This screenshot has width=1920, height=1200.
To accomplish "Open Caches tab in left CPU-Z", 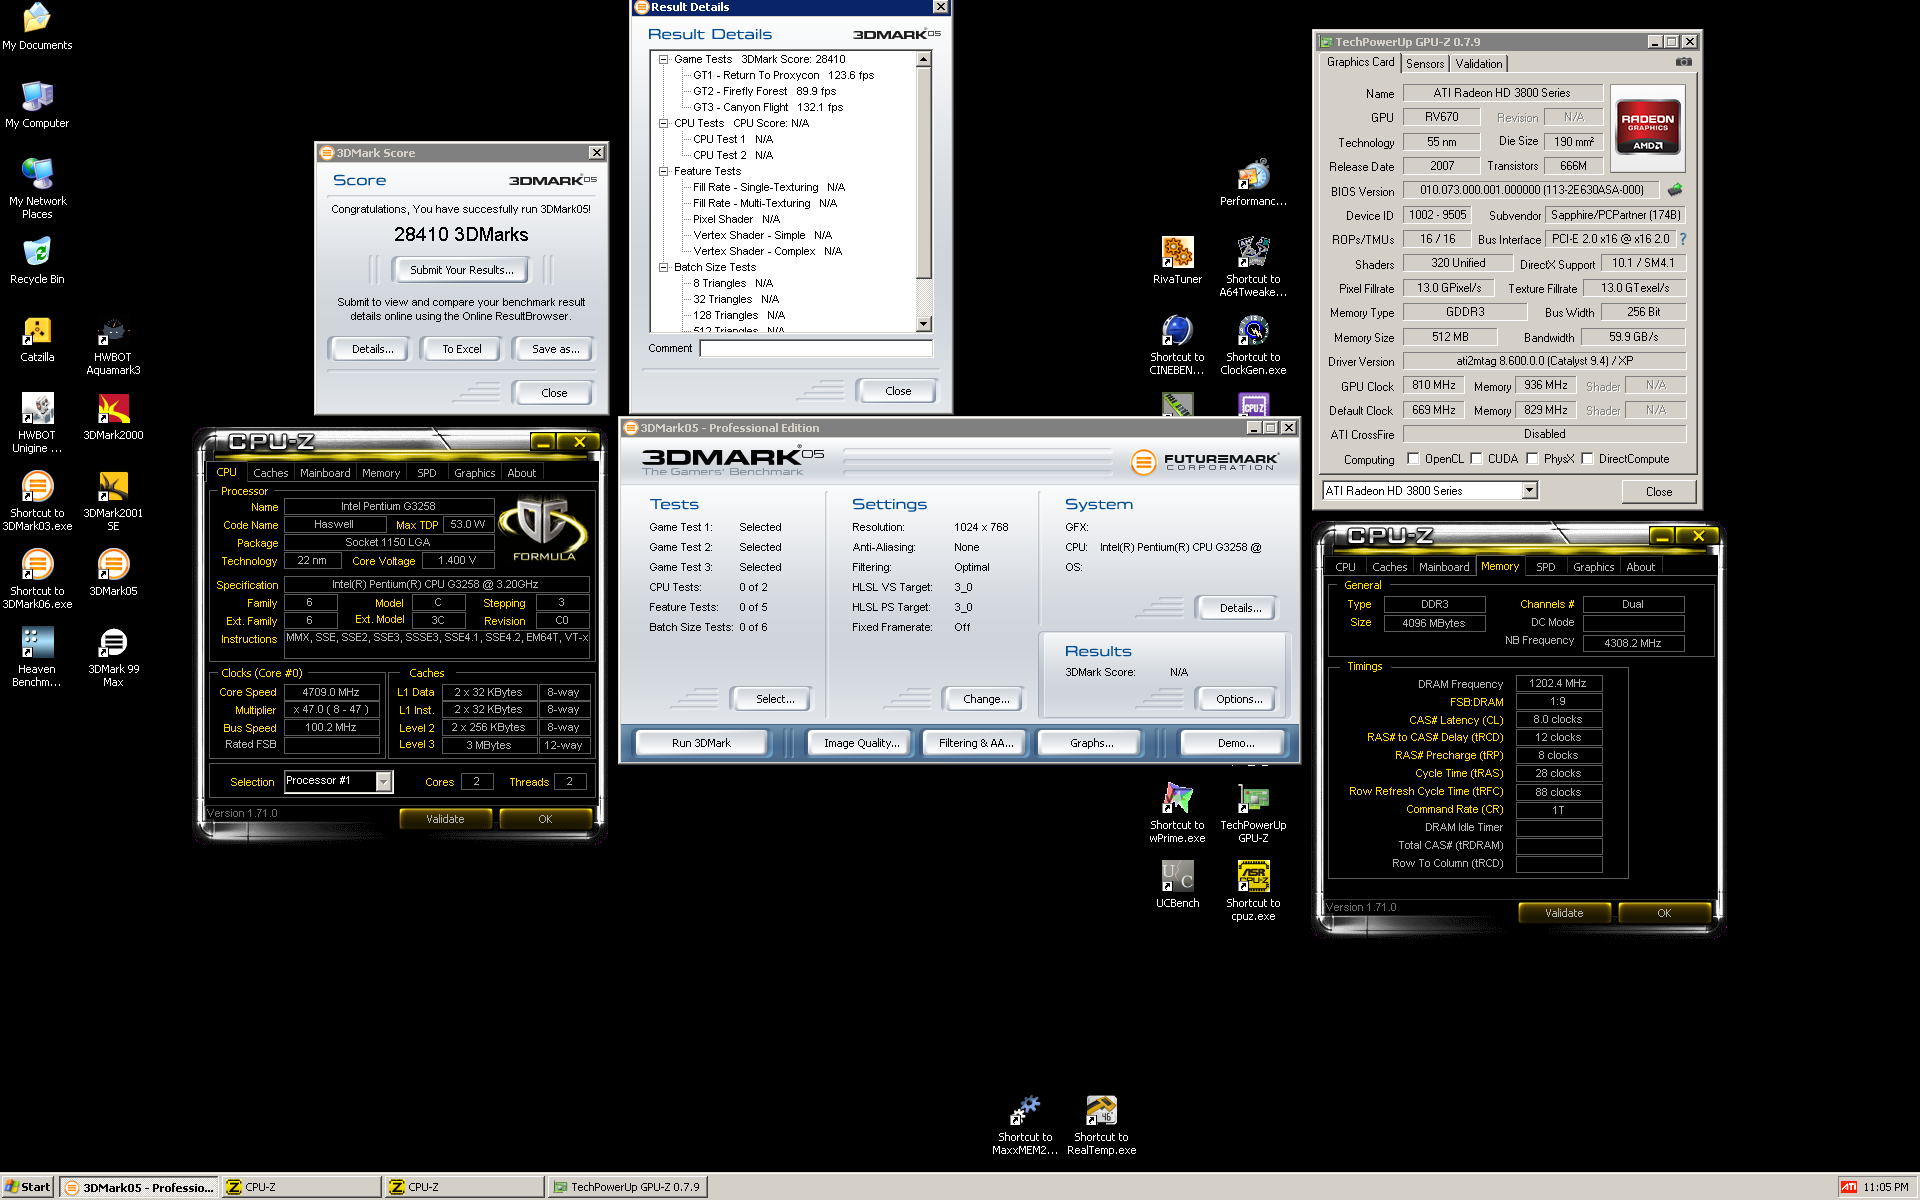I will pyautogui.click(x=270, y=473).
